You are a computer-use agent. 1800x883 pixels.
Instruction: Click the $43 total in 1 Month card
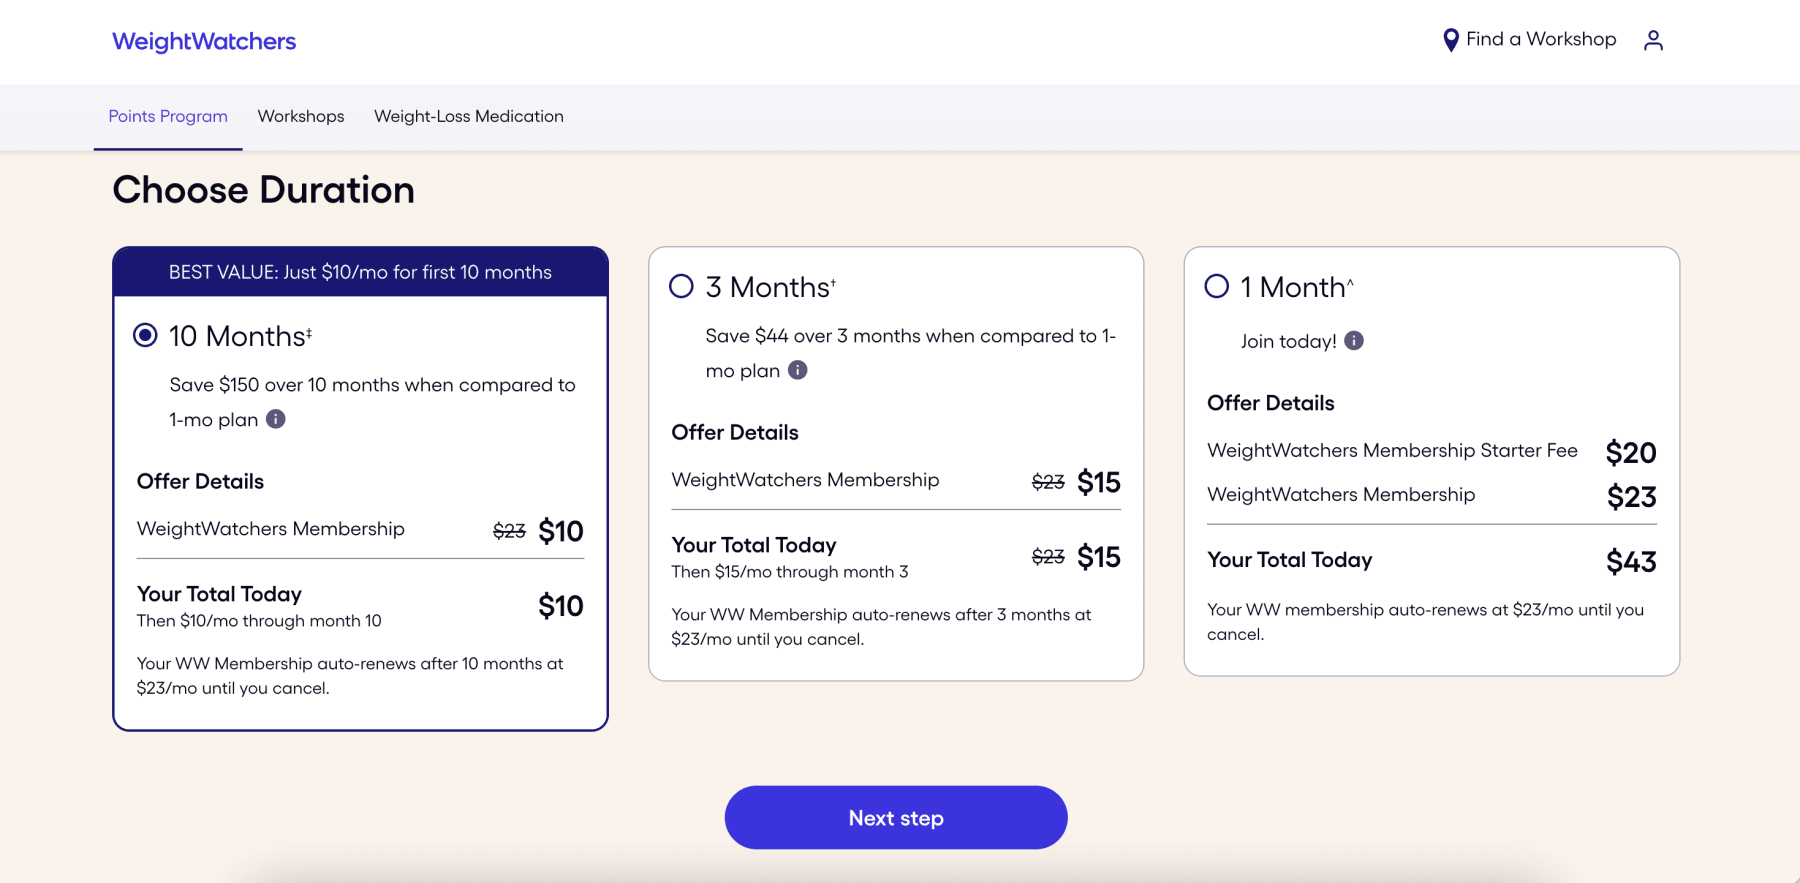coord(1631,562)
